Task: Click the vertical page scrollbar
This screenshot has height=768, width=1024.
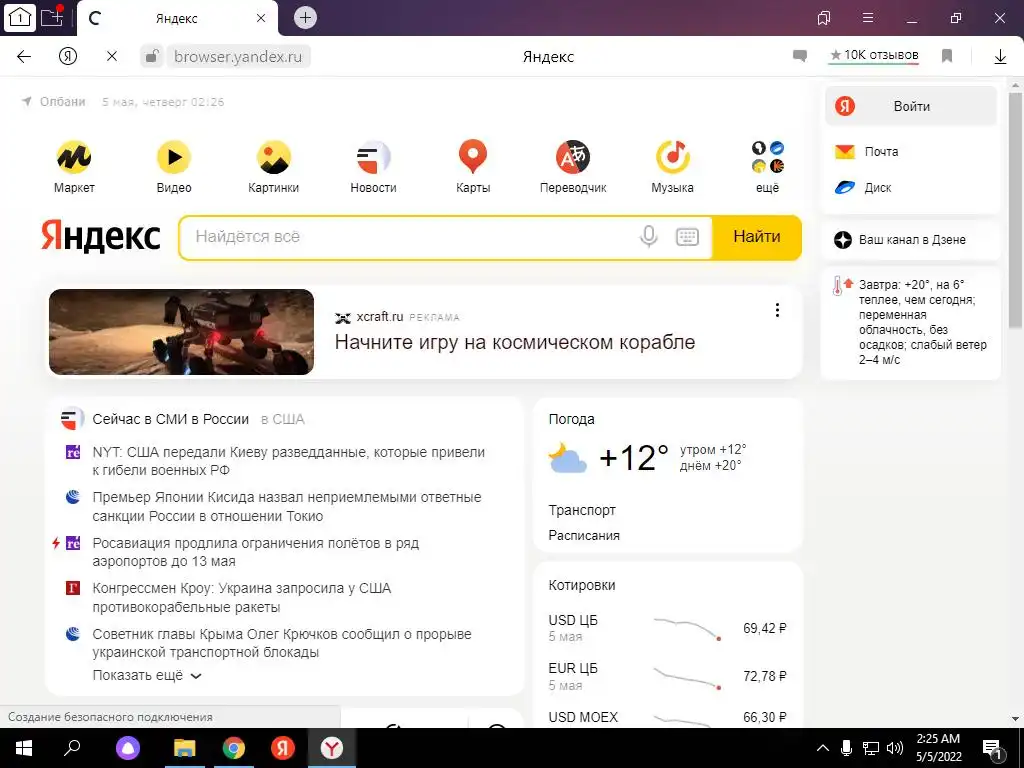Action: 1015,209
